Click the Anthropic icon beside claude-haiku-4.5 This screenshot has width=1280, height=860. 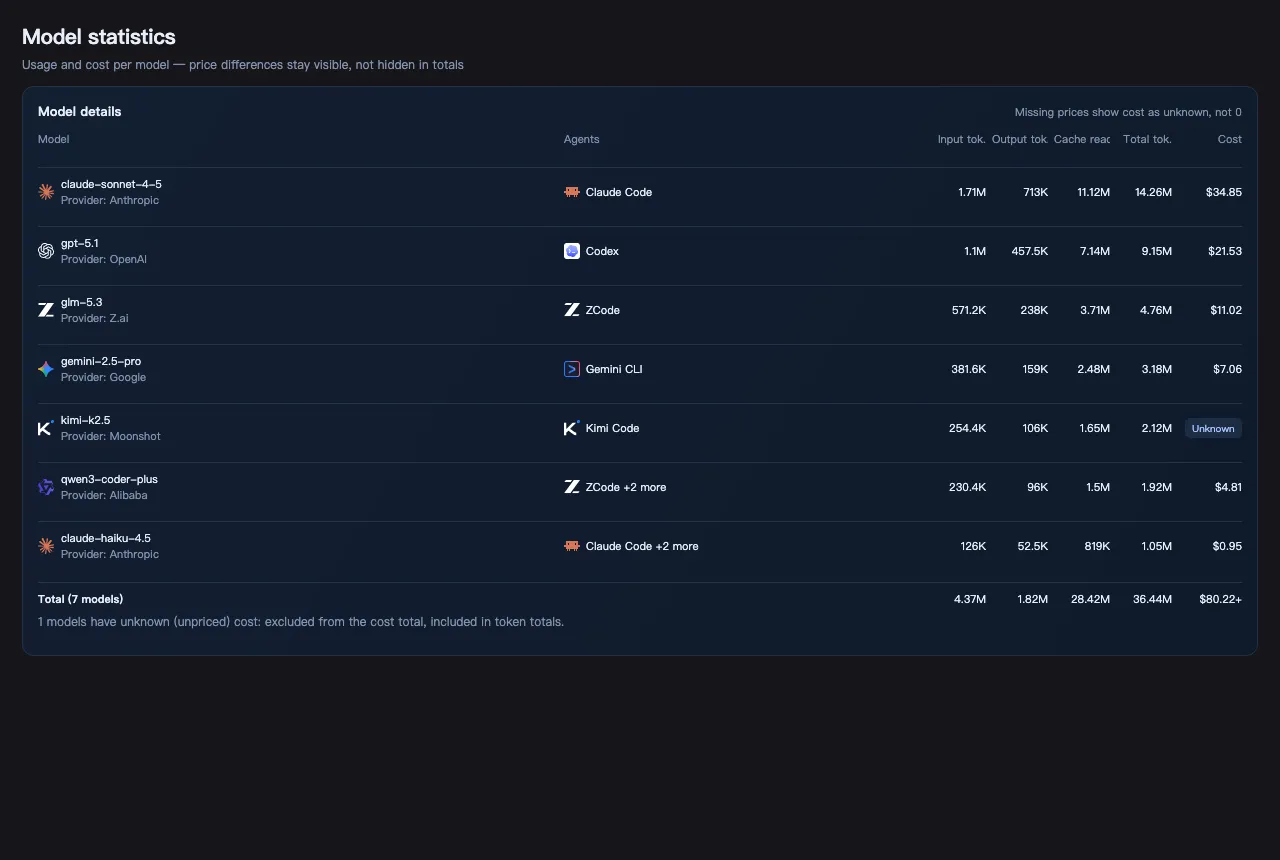(x=46, y=546)
